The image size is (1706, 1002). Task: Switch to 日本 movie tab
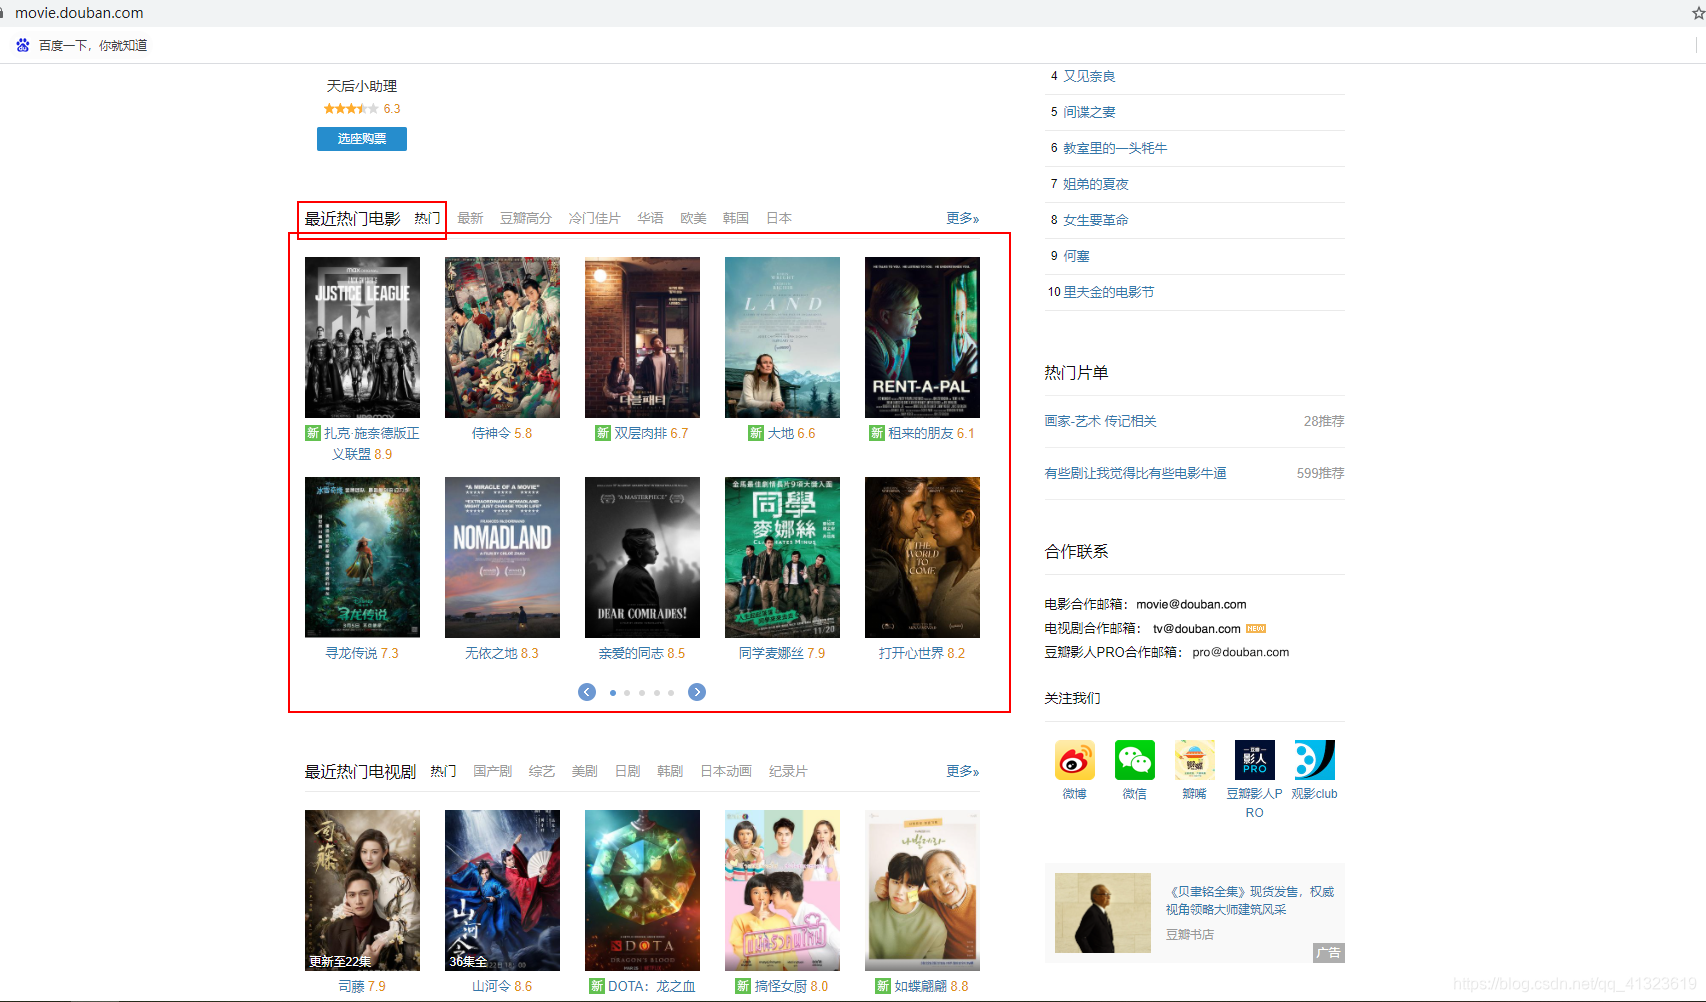pyautogui.click(x=779, y=218)
